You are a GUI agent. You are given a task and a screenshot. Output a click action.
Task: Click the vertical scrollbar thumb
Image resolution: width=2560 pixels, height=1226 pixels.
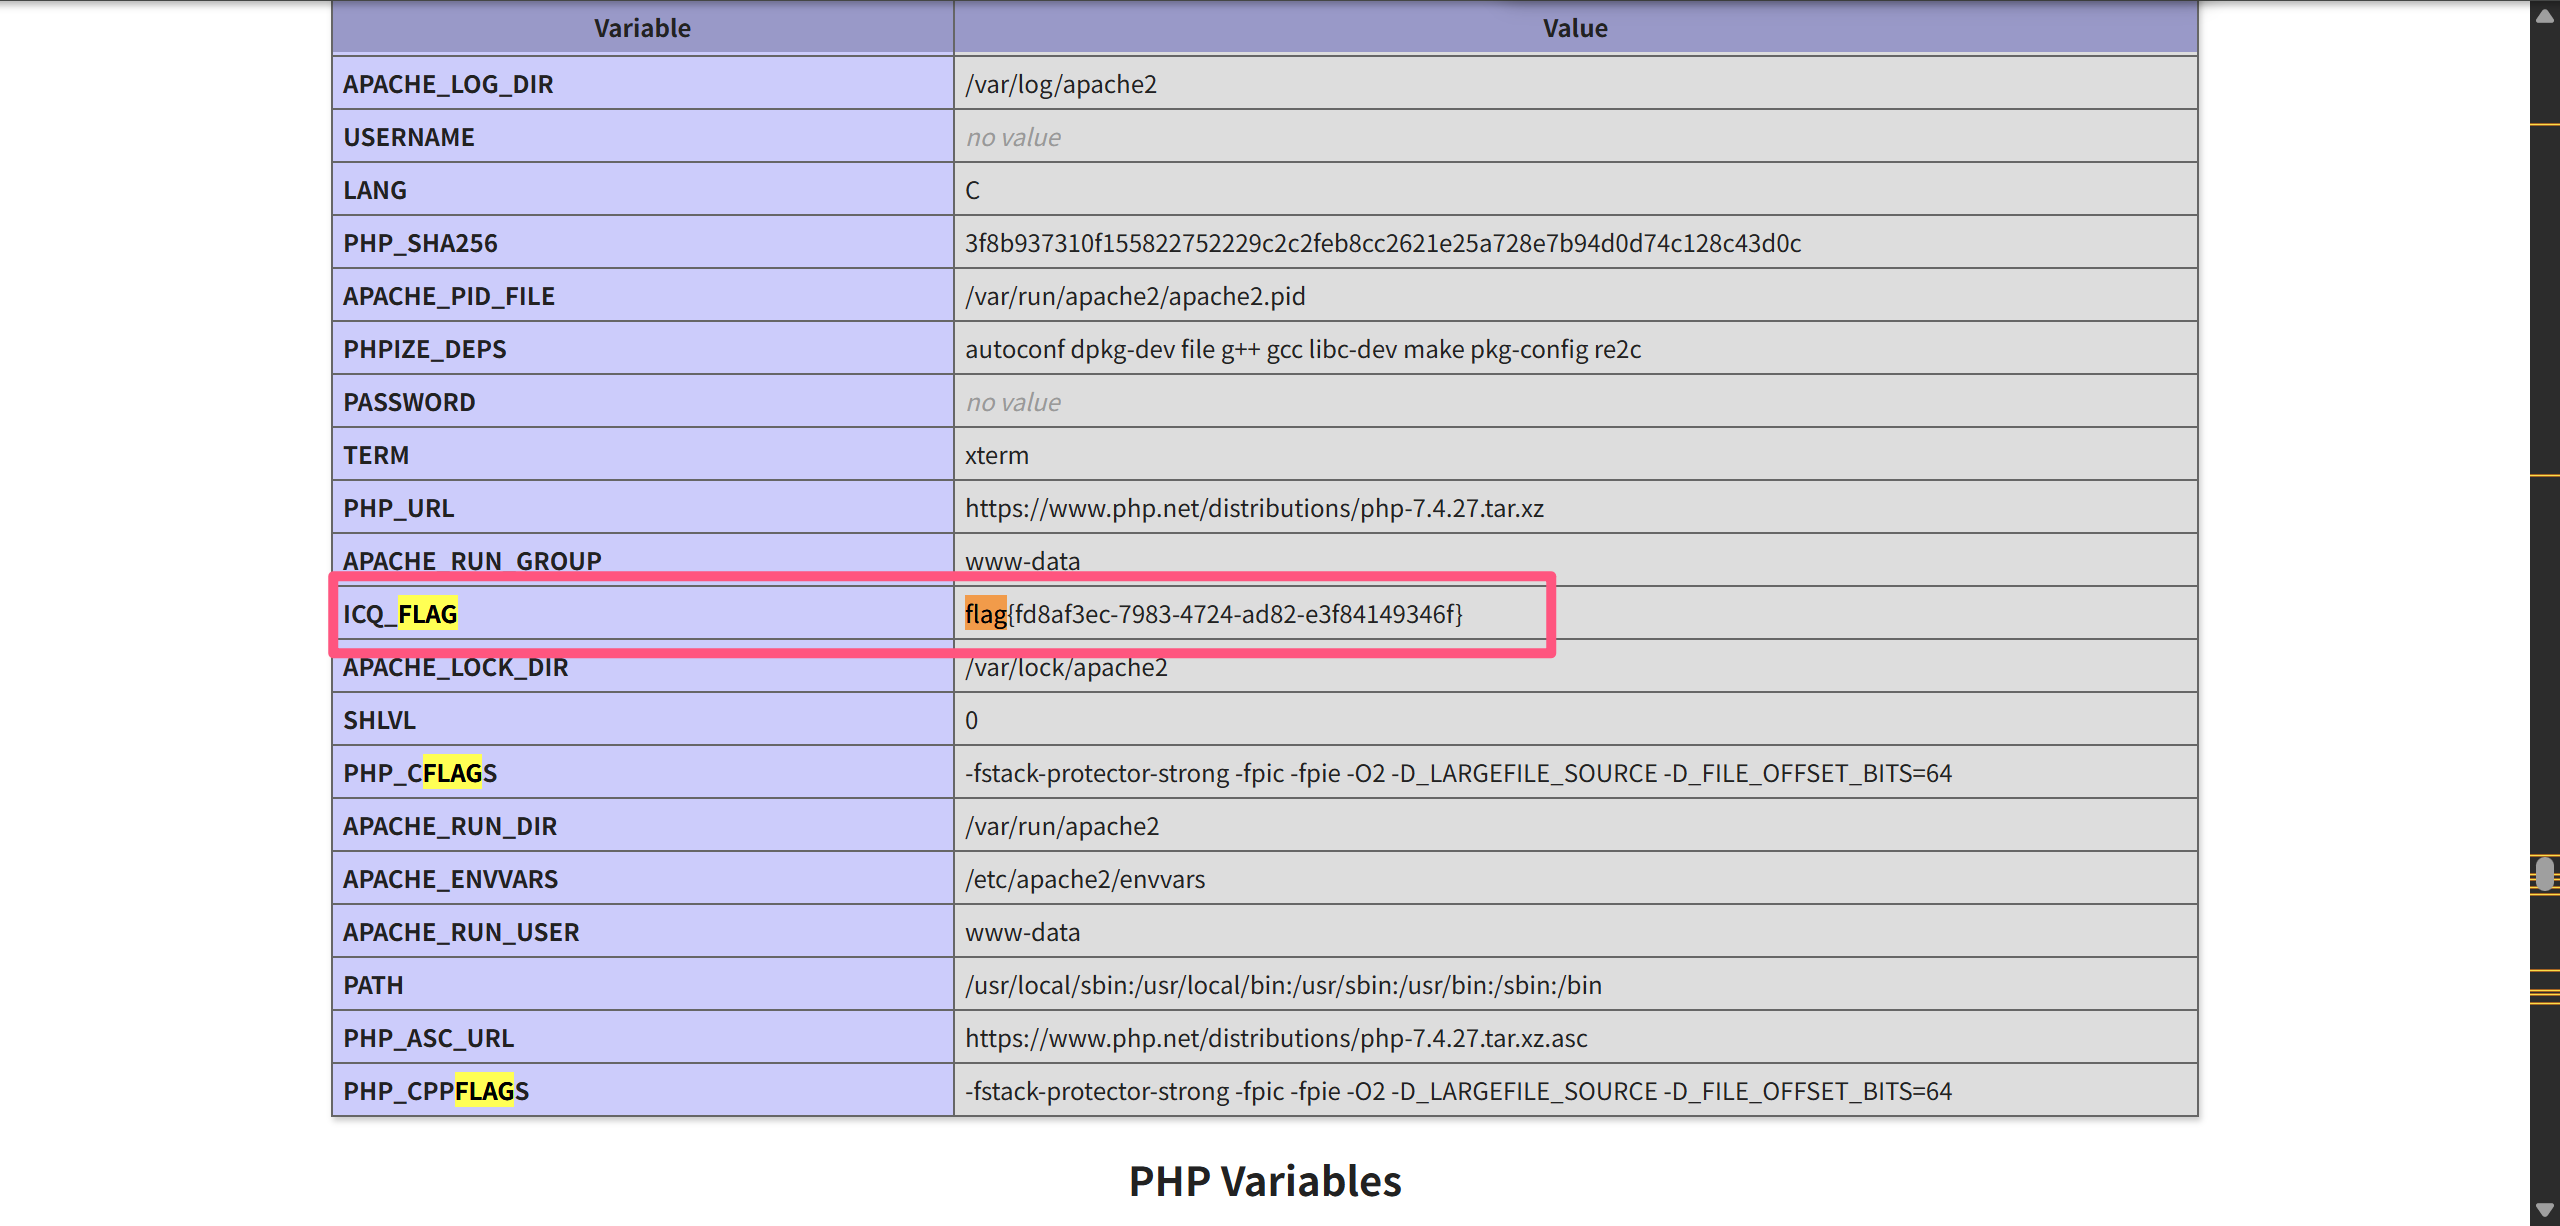click(x=2544, y=874)
